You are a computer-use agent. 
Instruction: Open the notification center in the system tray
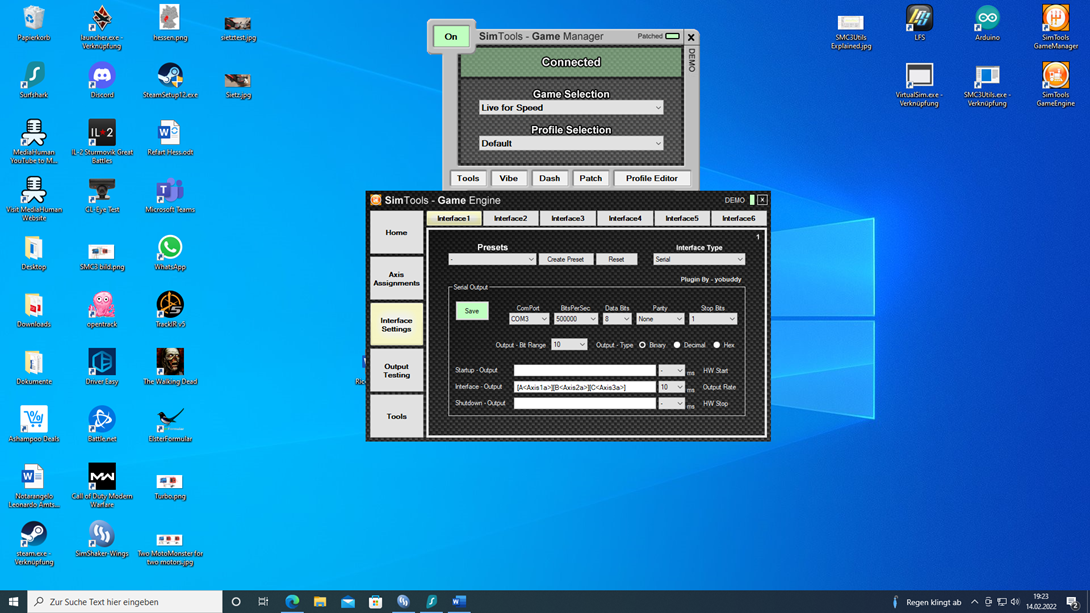pyautogui.click(x=1073, y=601)
